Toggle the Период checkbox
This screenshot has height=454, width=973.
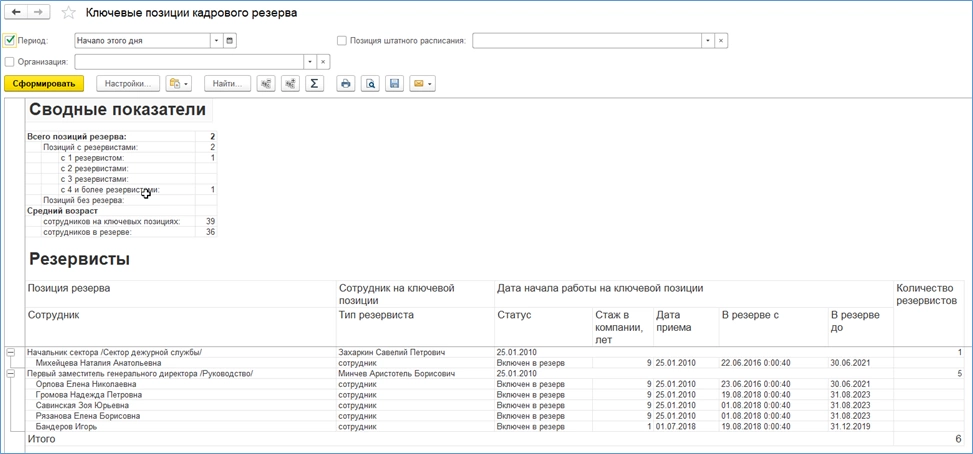coord(10,41)
